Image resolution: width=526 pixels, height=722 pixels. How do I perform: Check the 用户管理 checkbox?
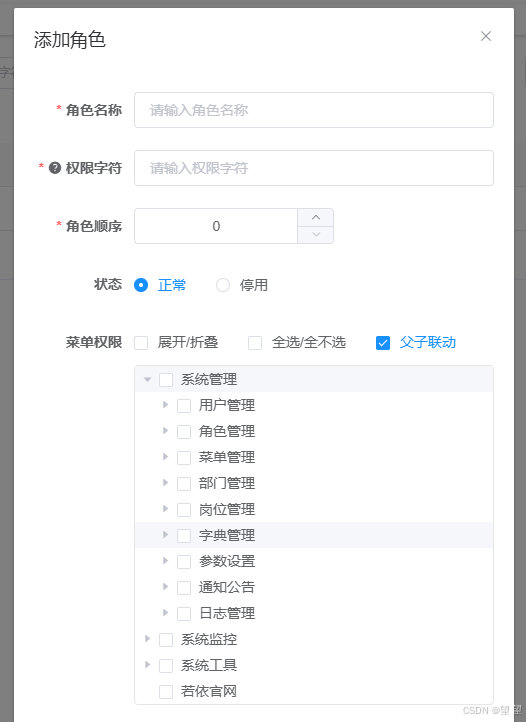(x=184, y=406)
